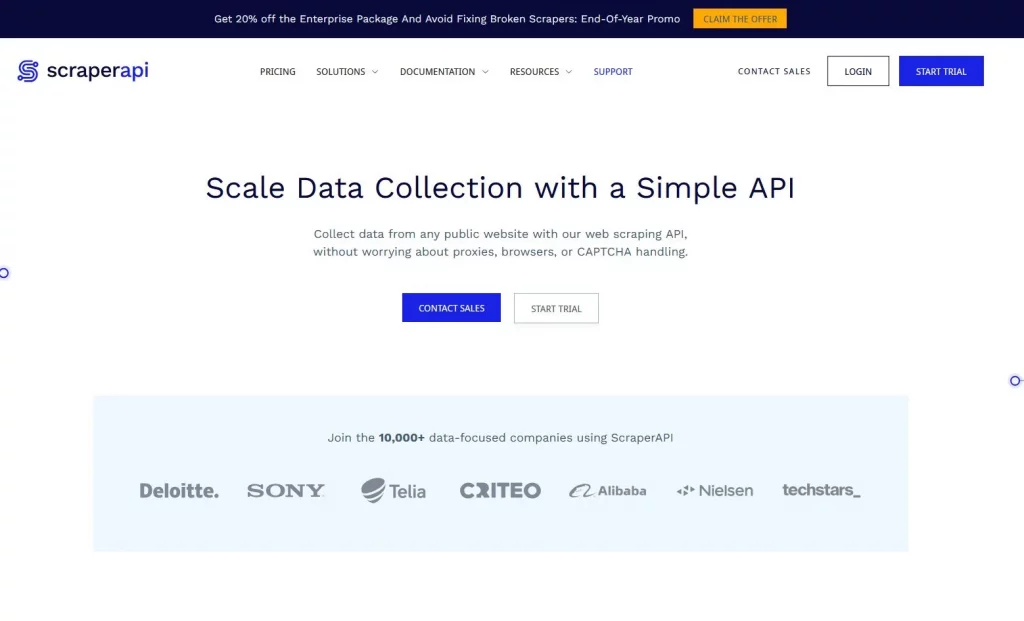Screen dimensions: 1024x621
Task: Select the Deloitte company logo
Action: (x=179, y=490)
